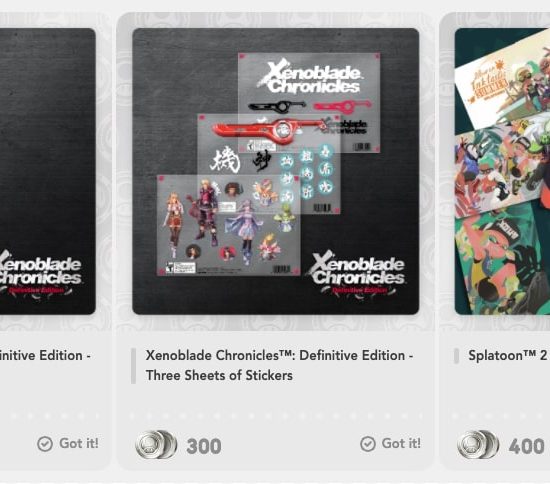Click the gray bar beside the stickers title
Screen dimensions: 550x484
(133, 366)
